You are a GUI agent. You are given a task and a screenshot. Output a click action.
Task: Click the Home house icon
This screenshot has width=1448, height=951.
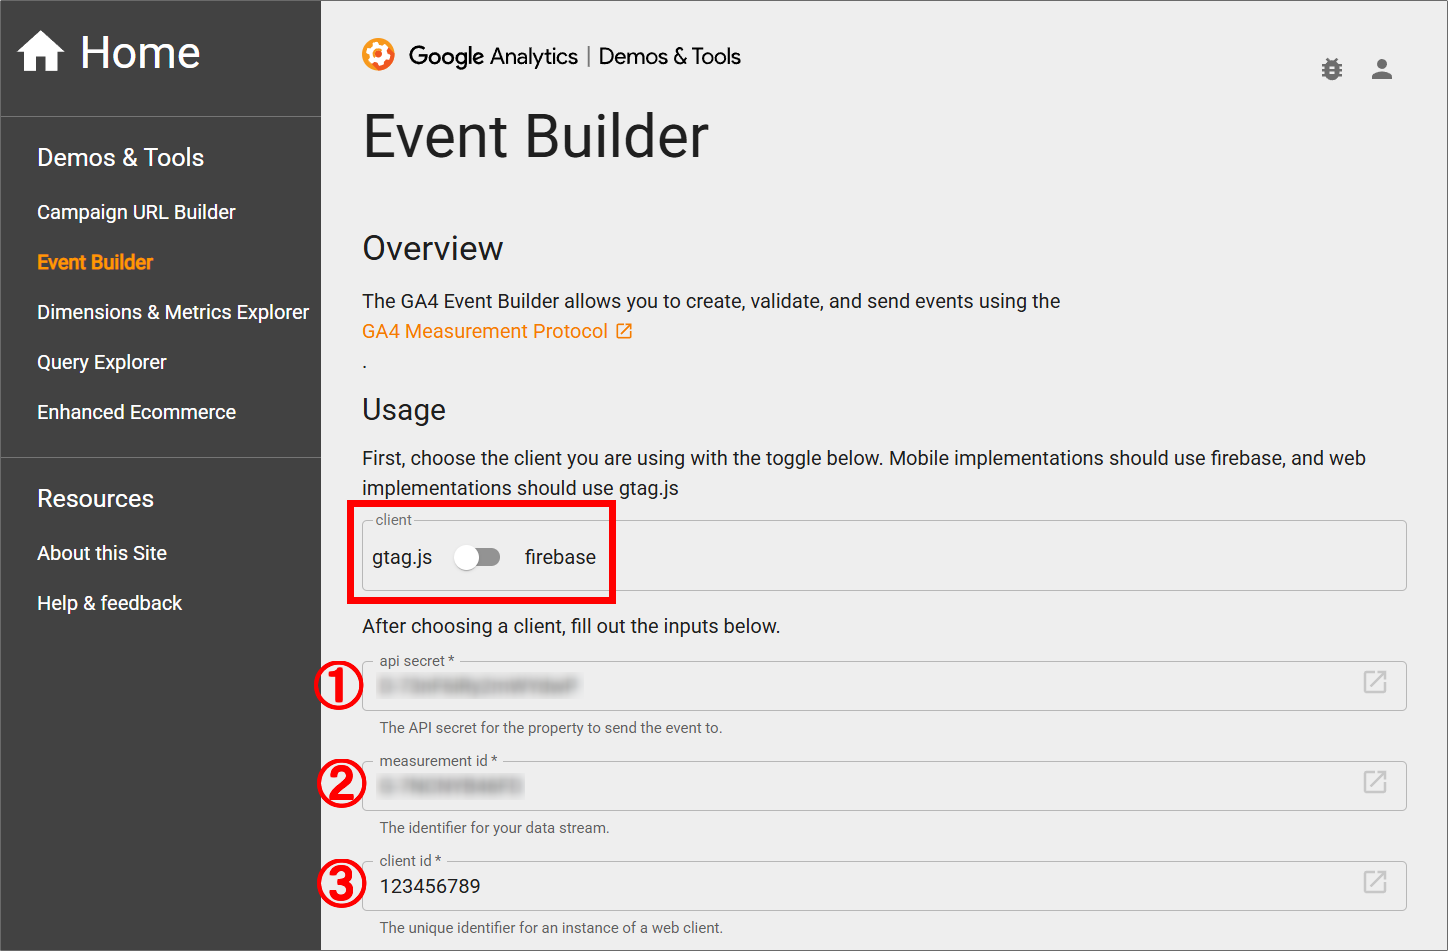tap(41, 52)
